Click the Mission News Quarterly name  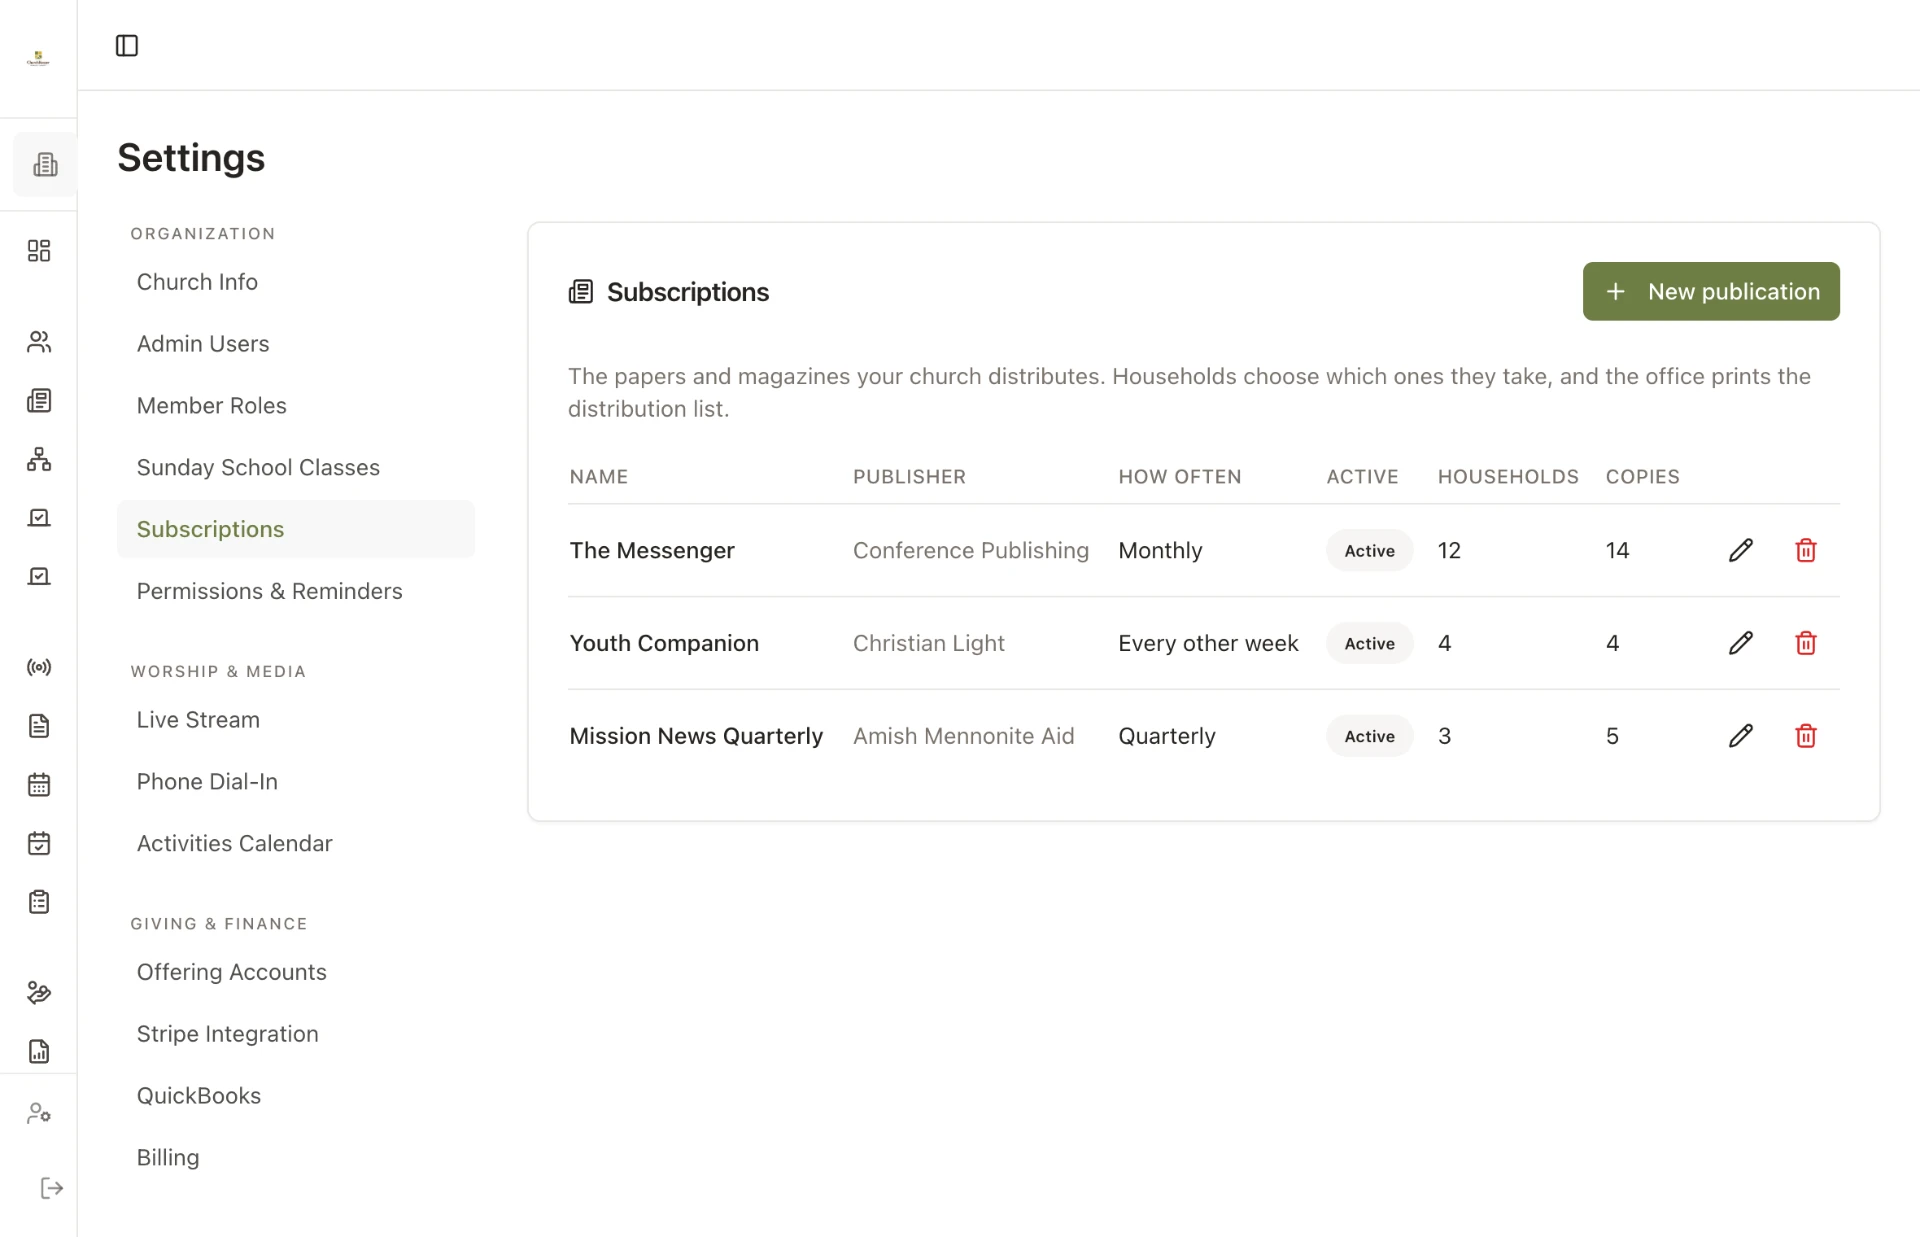[696, 736]
